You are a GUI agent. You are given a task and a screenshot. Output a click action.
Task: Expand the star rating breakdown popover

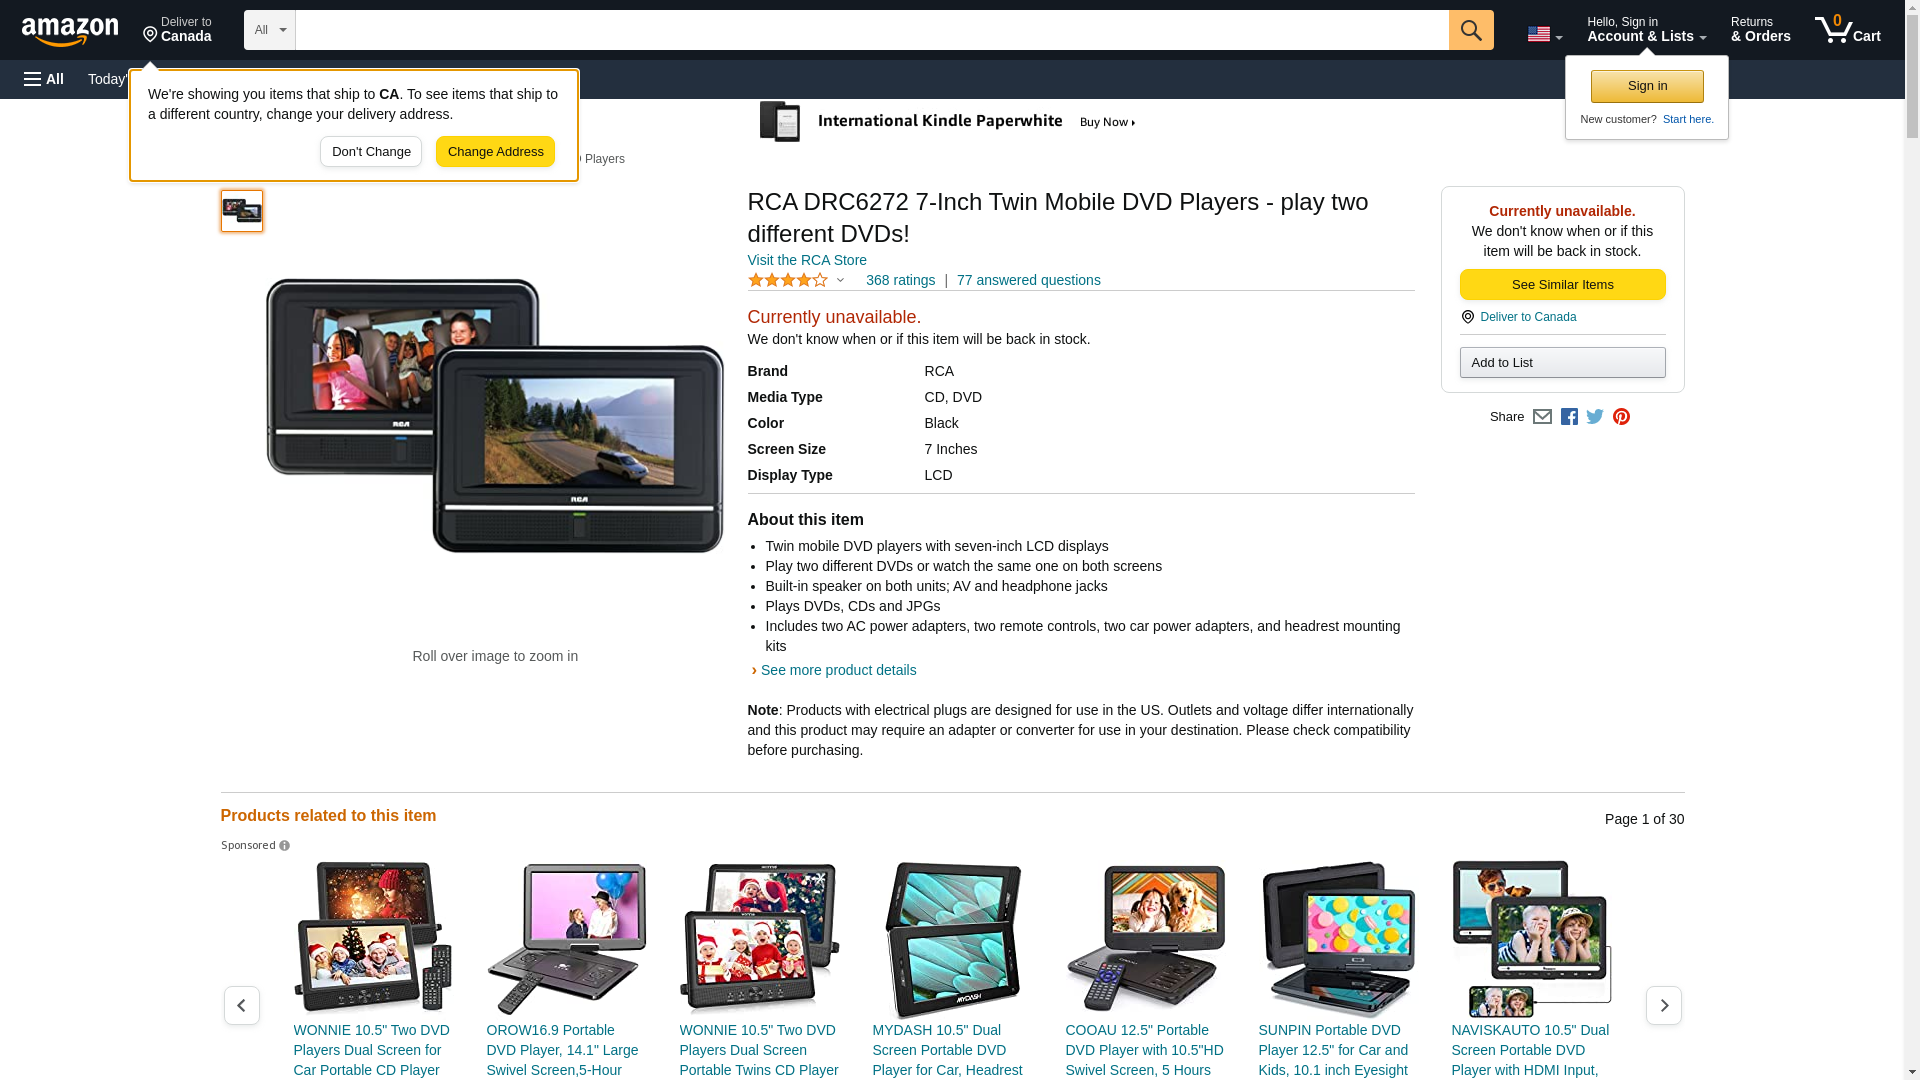[x=797, y=281]
